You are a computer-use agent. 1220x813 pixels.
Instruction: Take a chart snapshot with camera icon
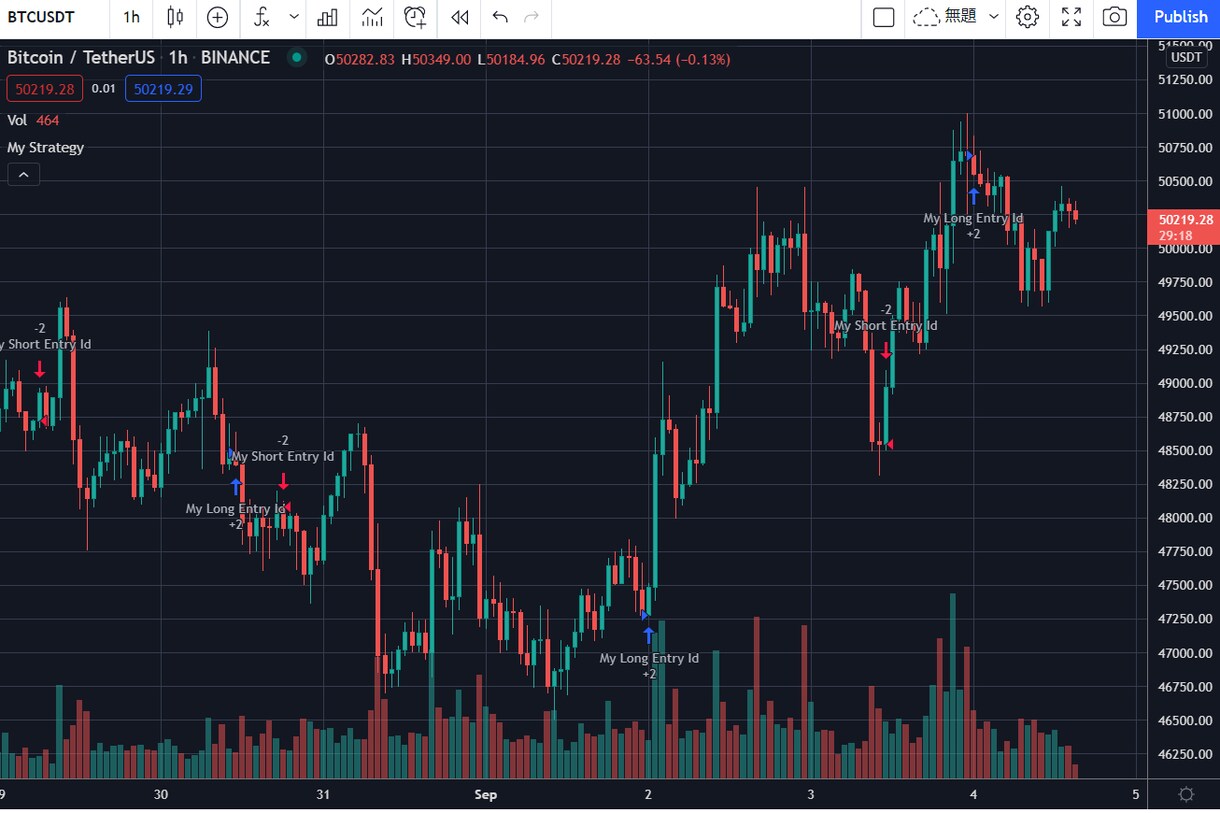[1114, 17]
